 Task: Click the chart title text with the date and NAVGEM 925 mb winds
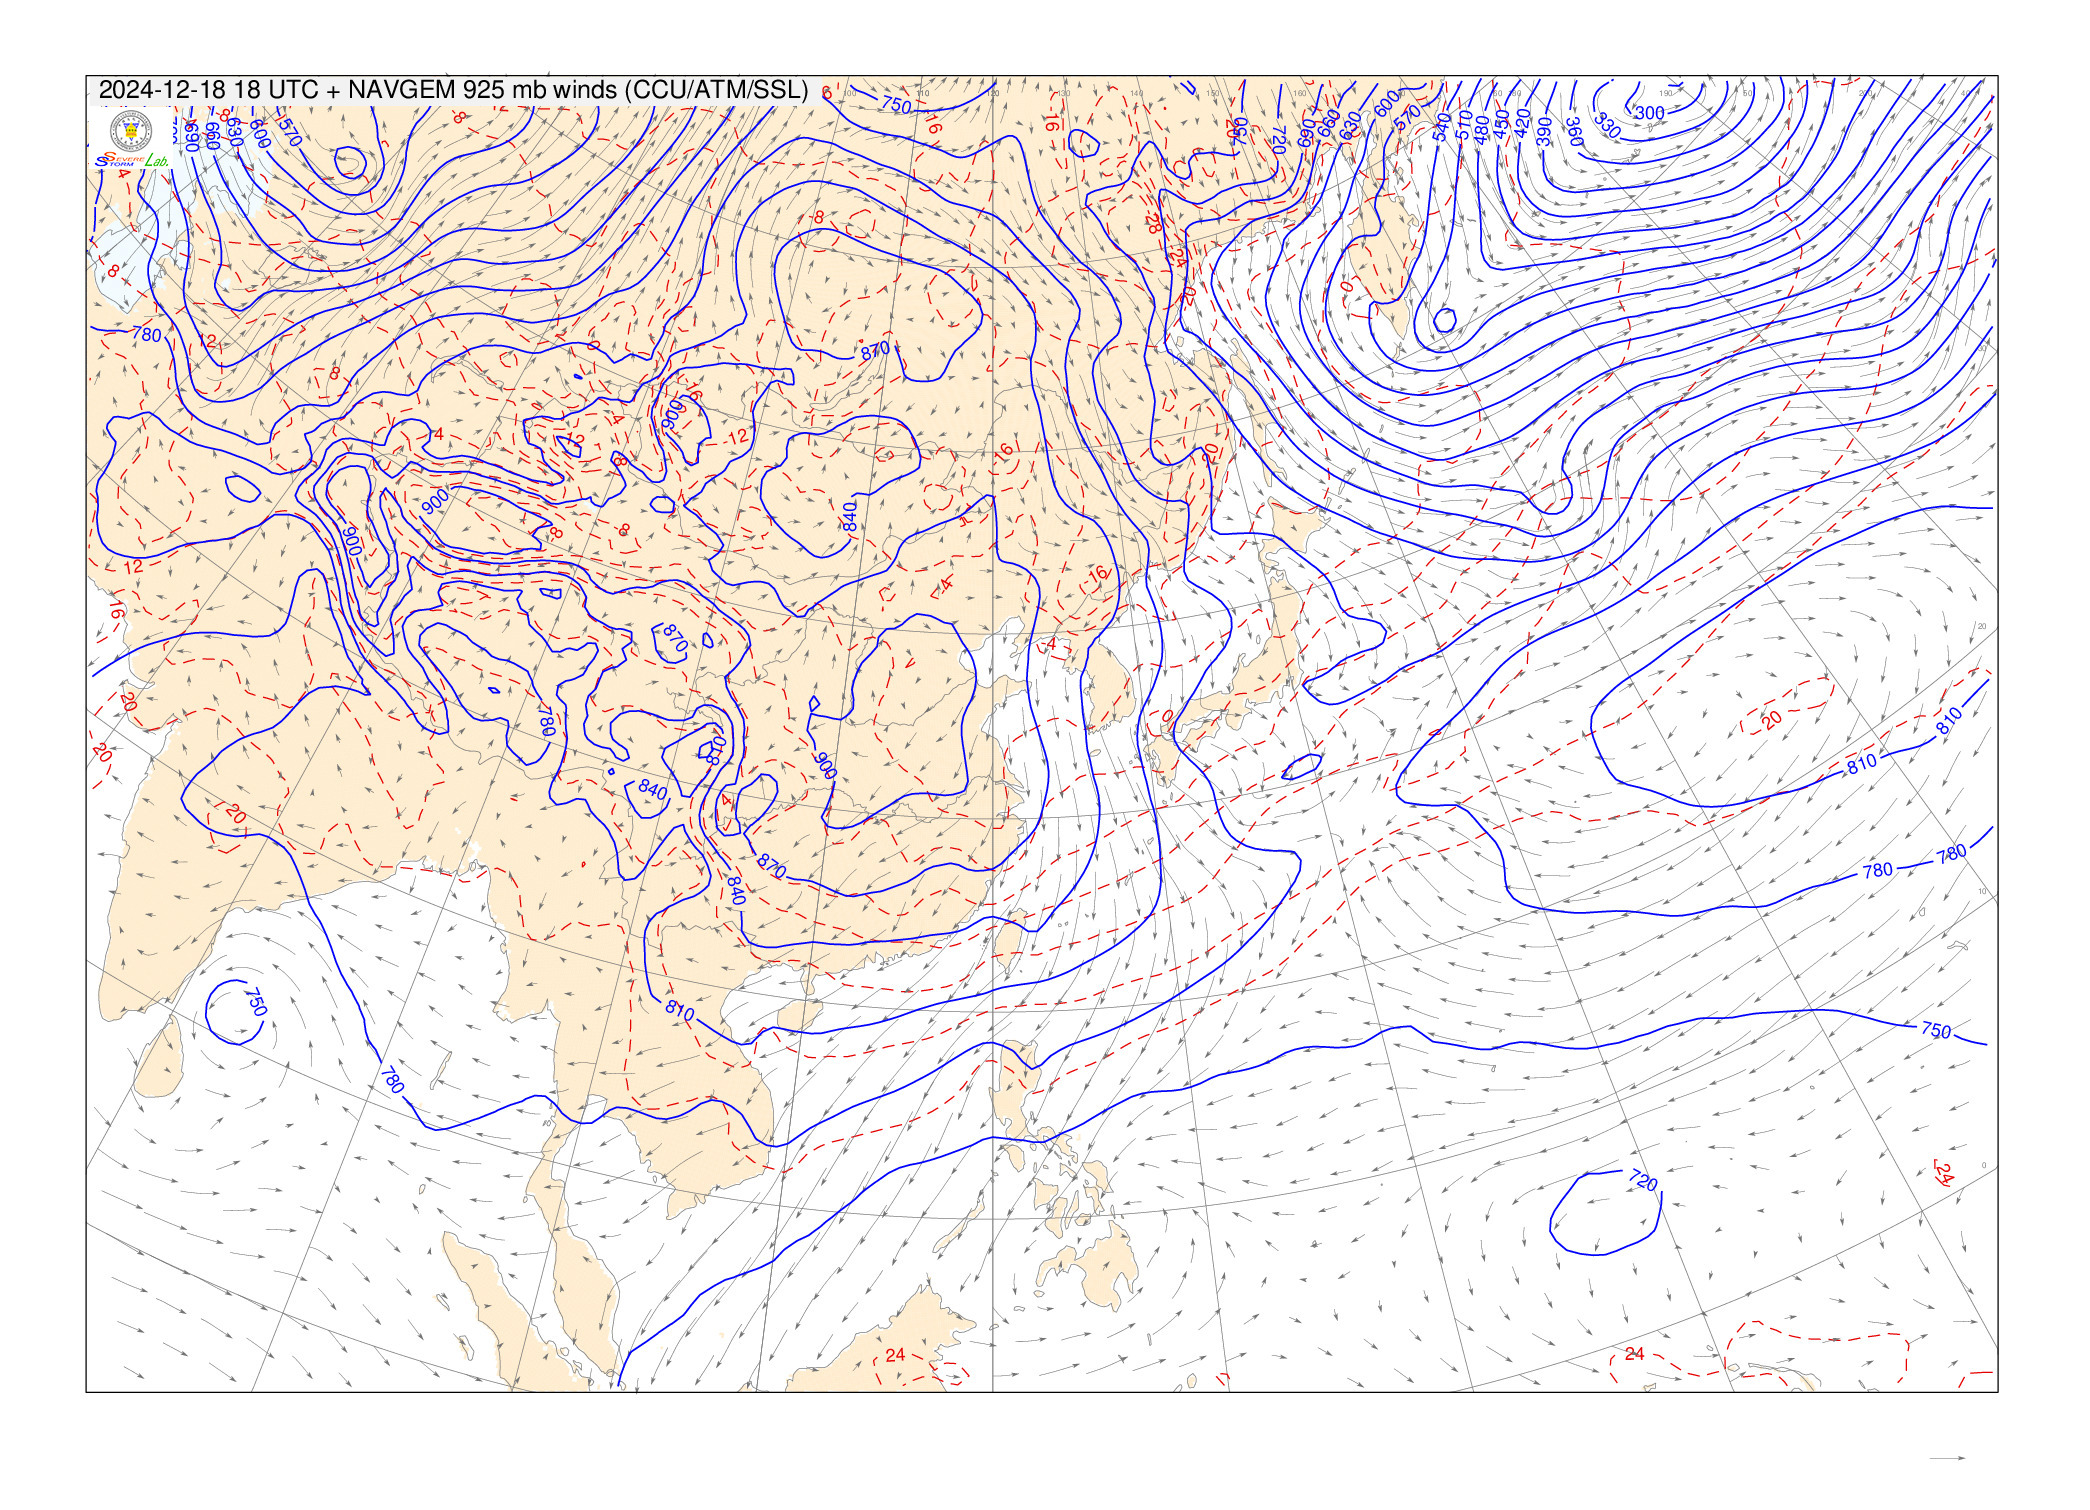click(453, 90)
